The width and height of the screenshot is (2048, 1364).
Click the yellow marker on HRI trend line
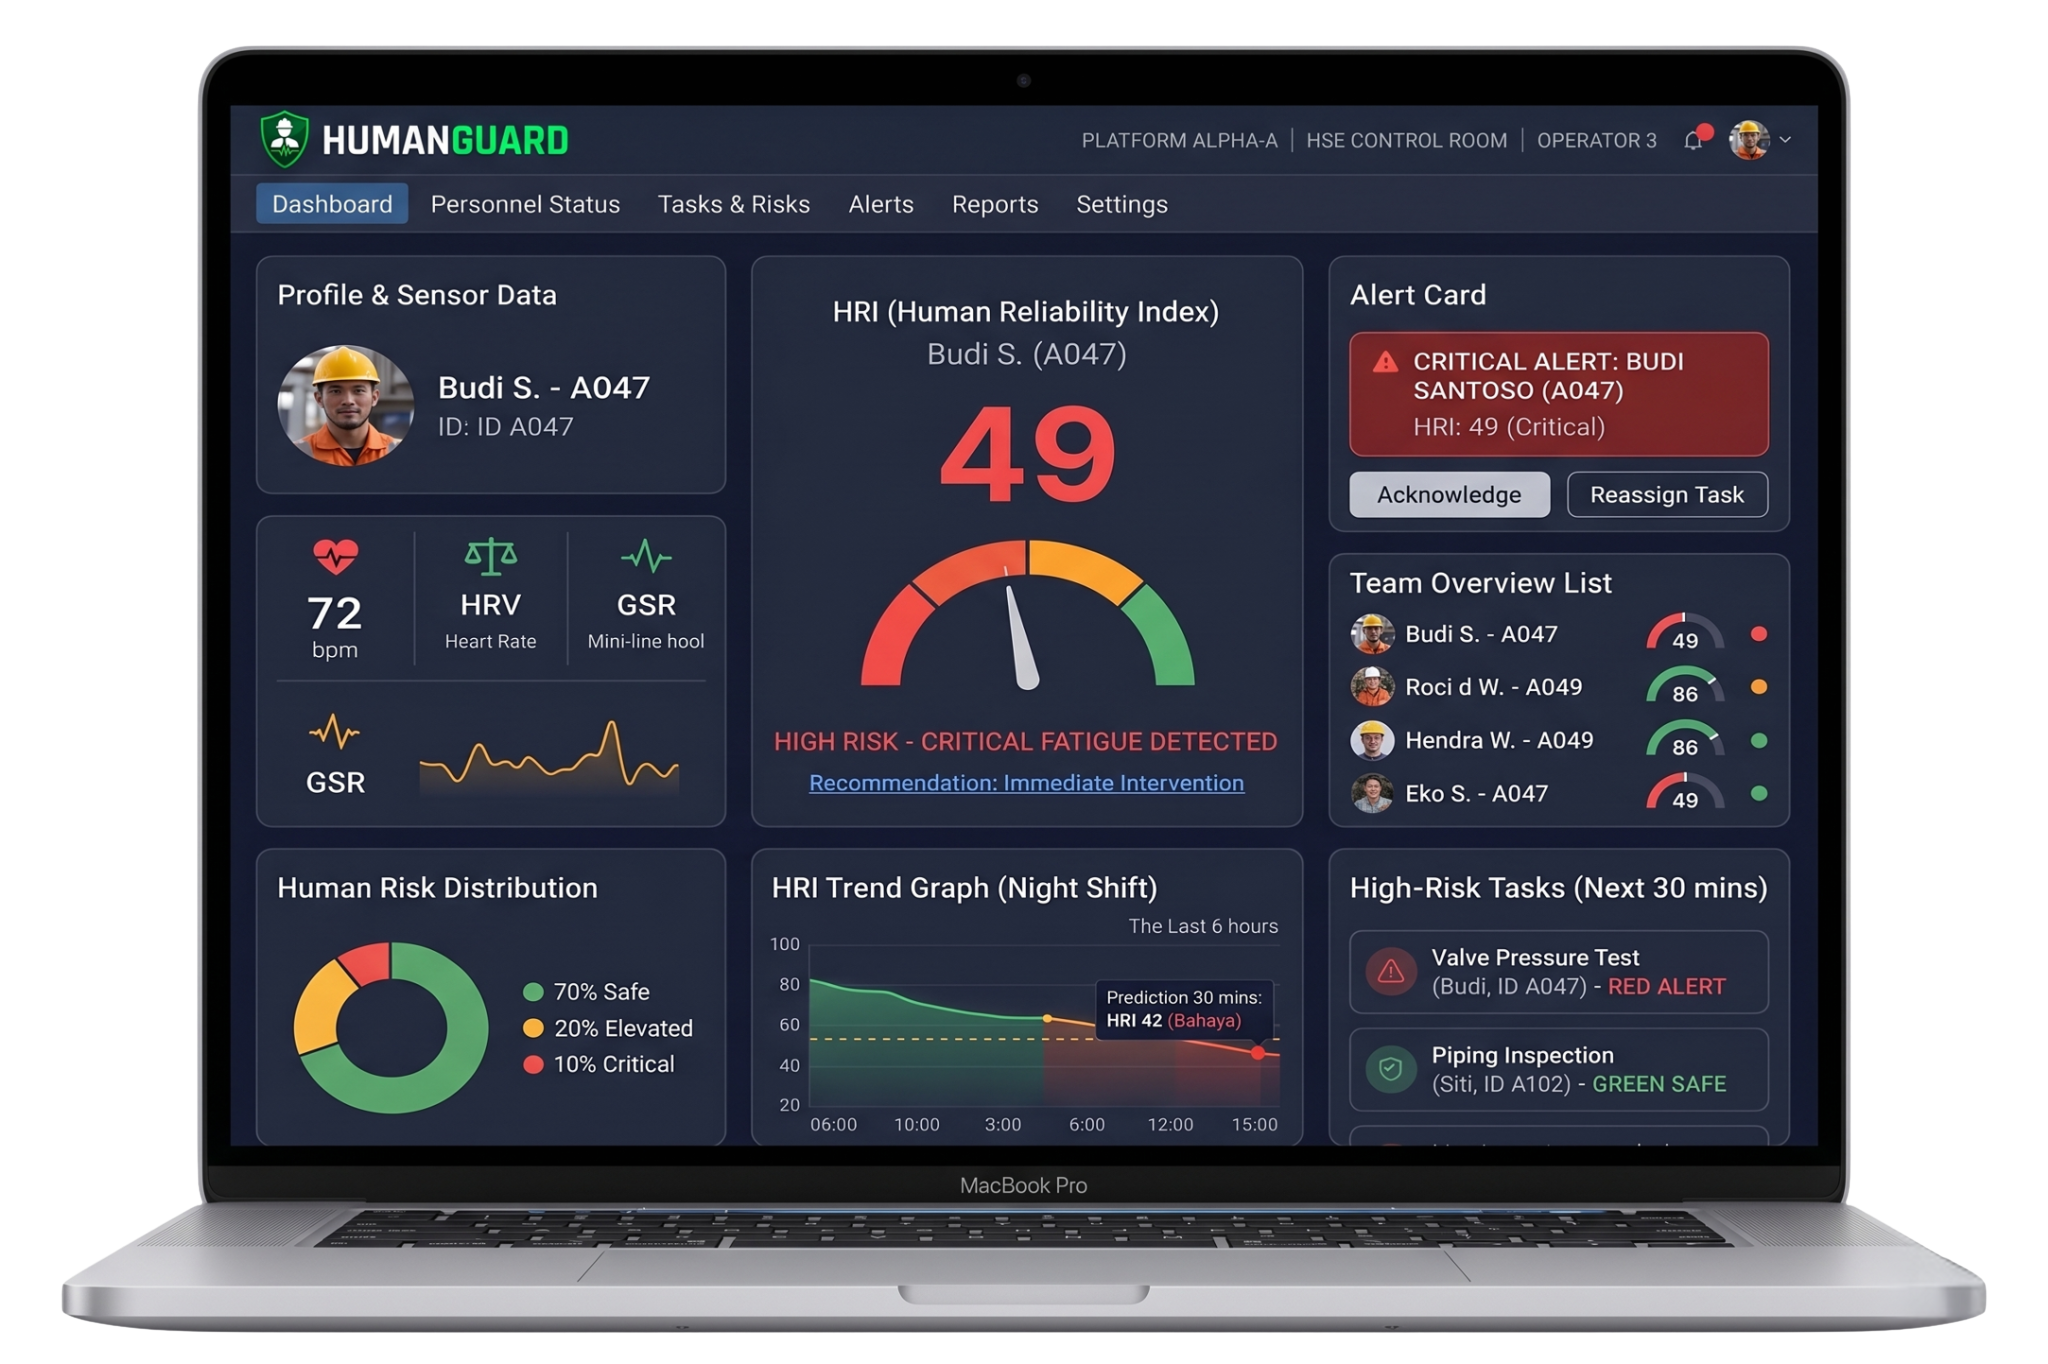click(x=1047, y=1018)
